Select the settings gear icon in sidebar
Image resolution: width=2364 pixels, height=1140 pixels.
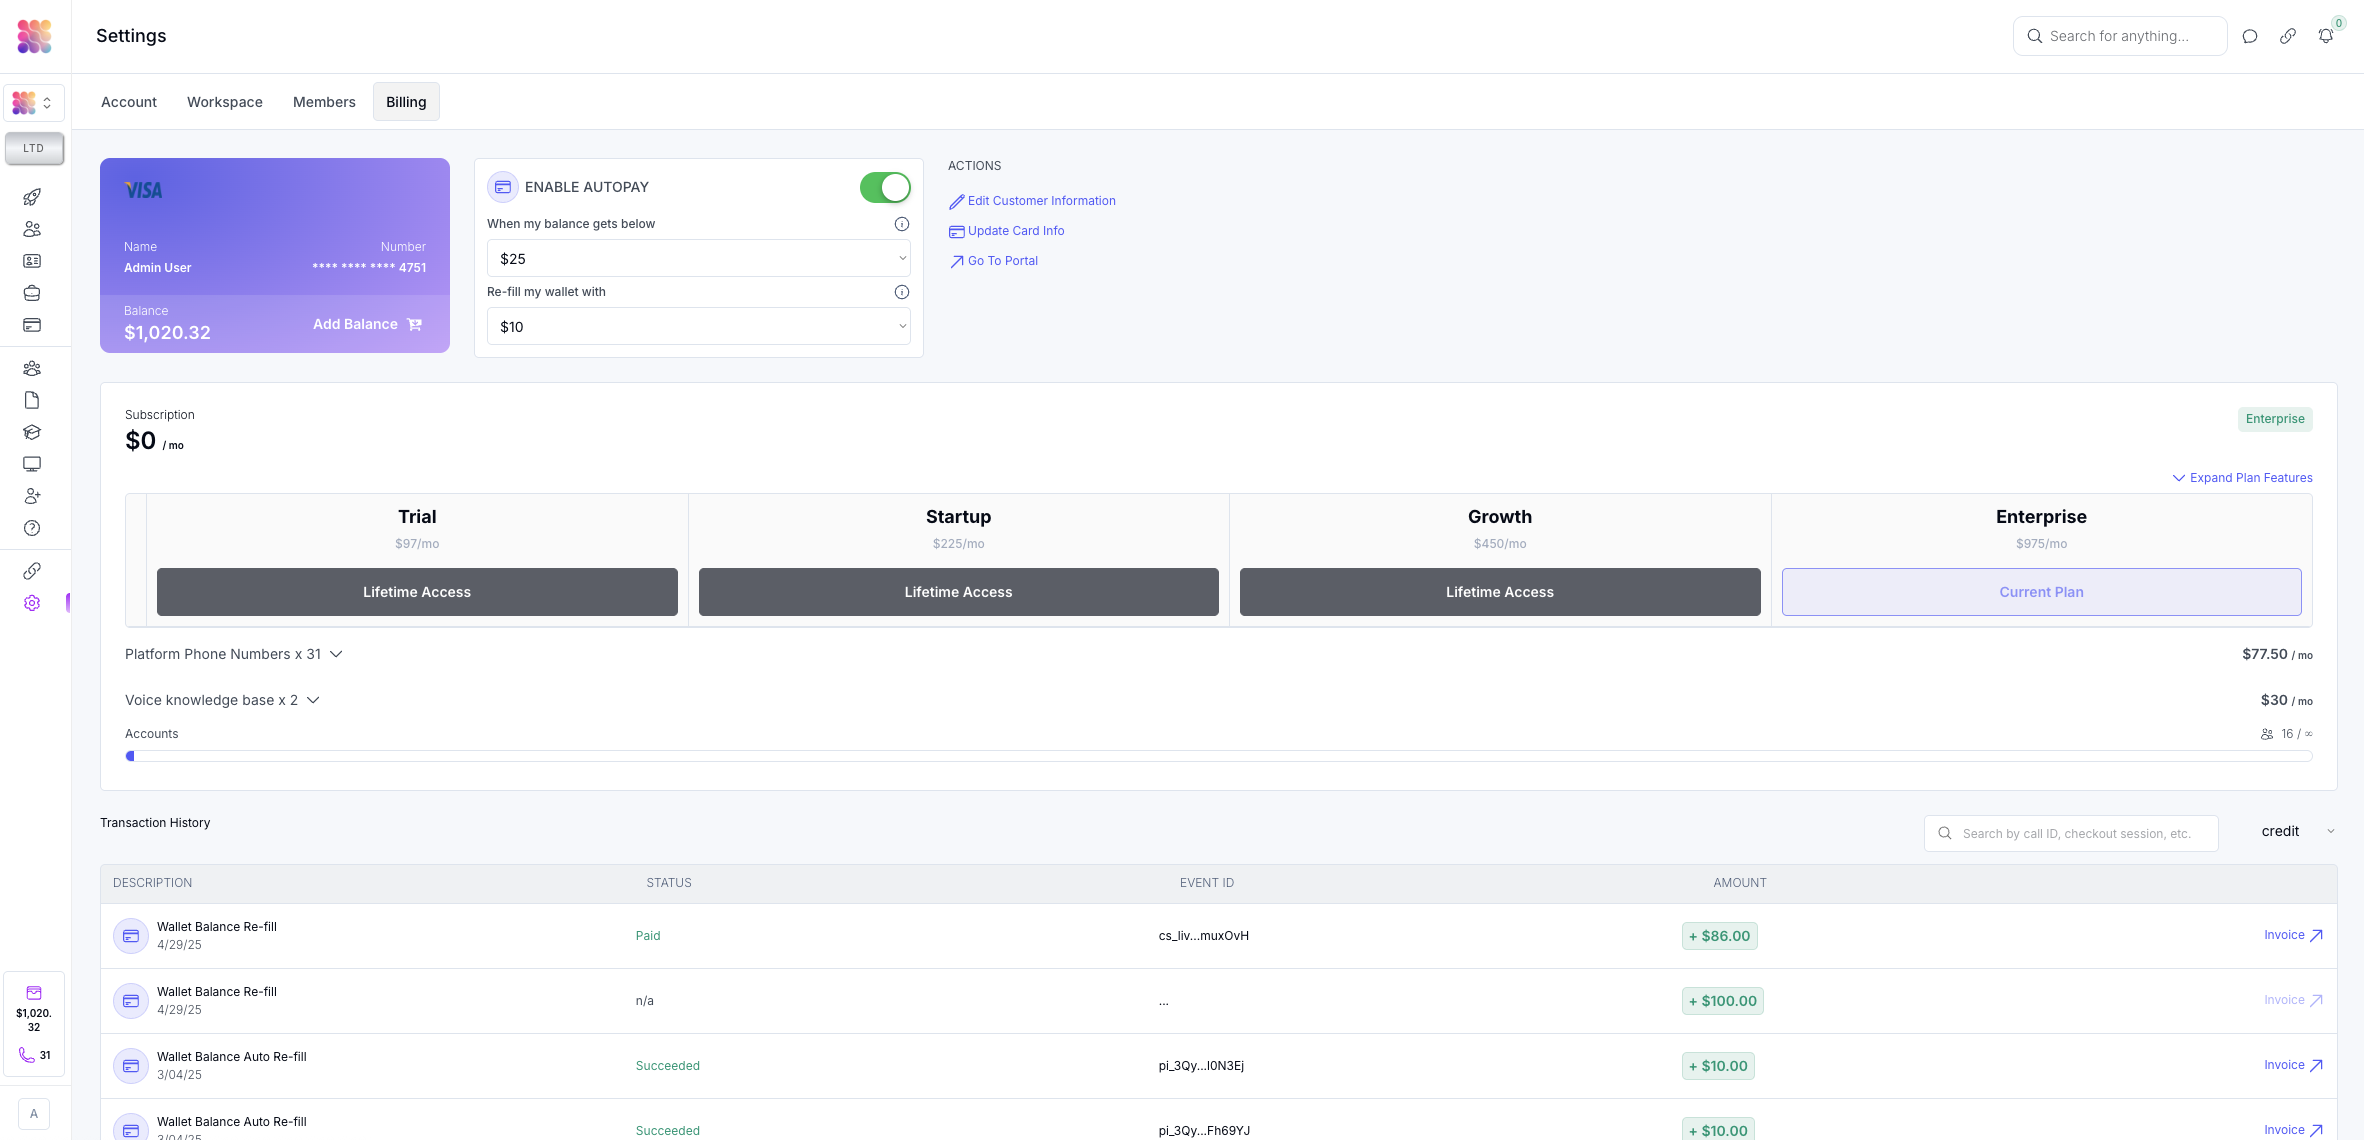(32, 603)
